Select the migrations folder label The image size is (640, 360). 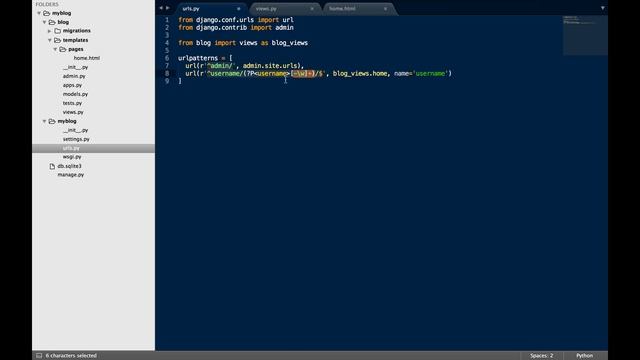pyautogui.click(x=77, y=31)
